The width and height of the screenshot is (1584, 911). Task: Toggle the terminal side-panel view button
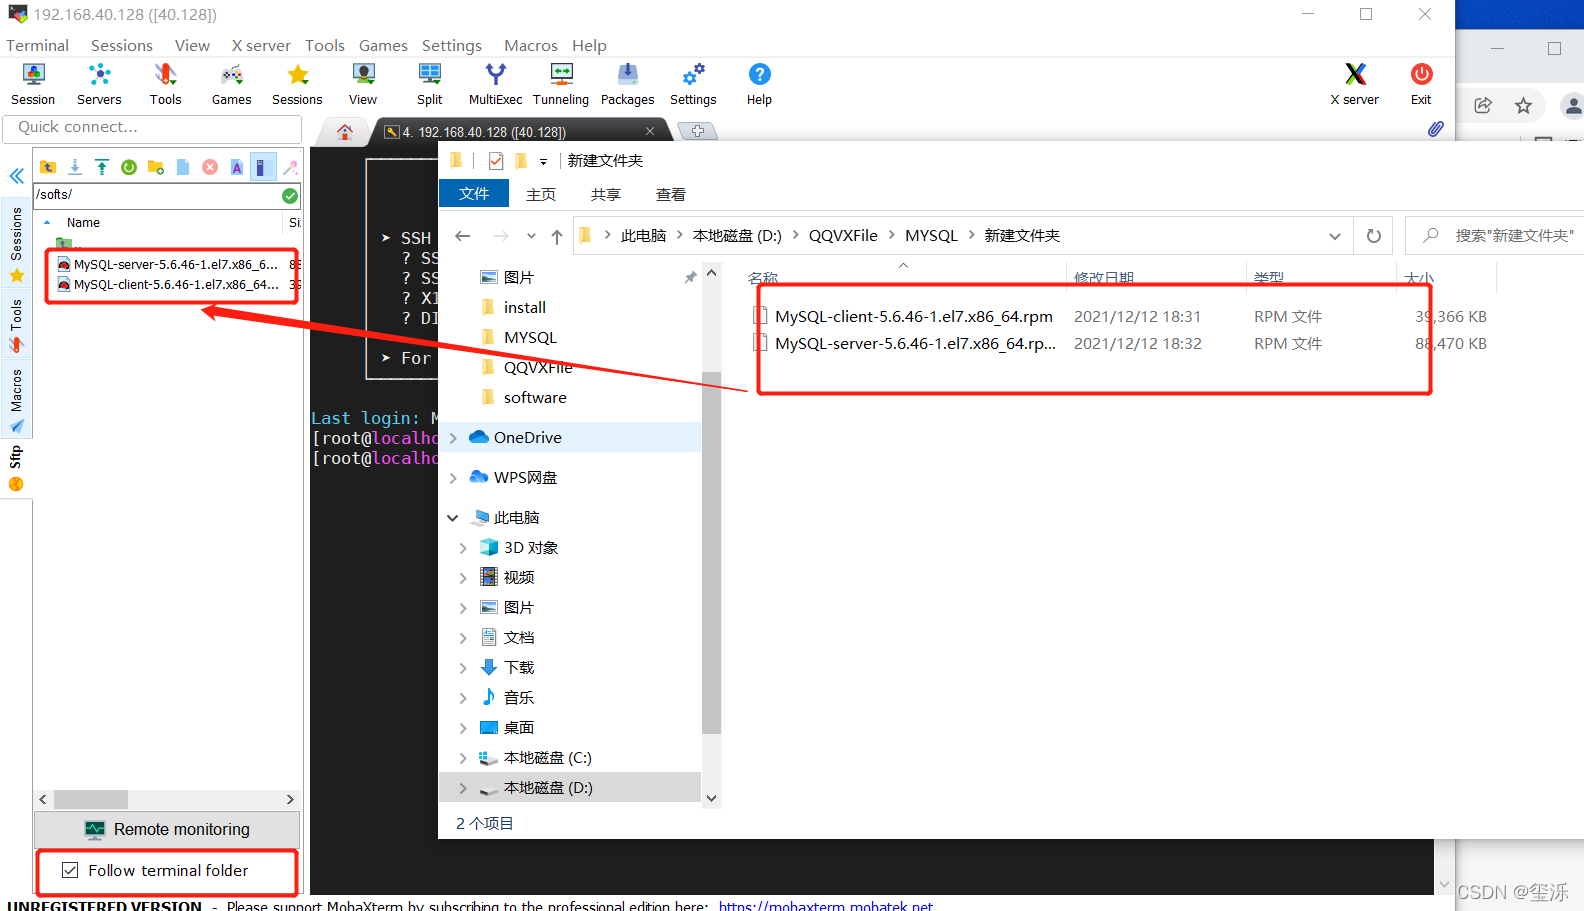(x=263, y=167)
